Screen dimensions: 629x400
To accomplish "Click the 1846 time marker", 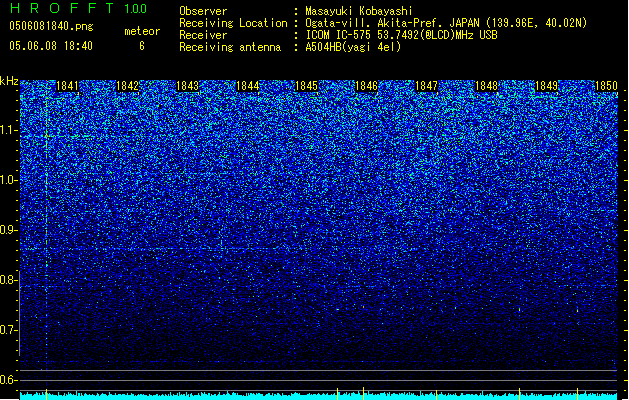I will pos(367,86).
